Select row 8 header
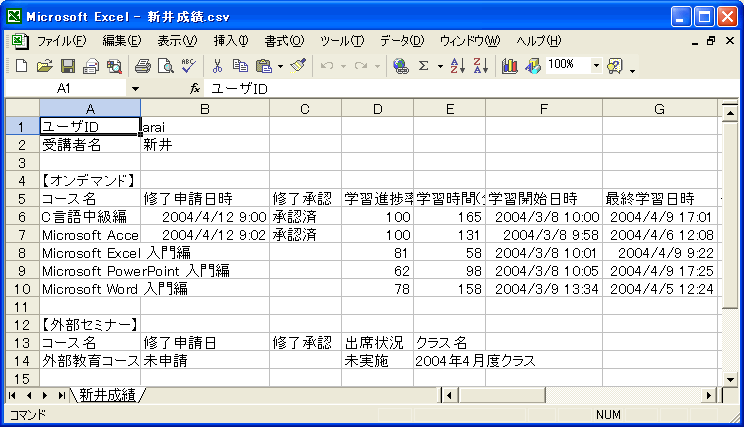This screenshot has width=744, height=427. point(22,253)
